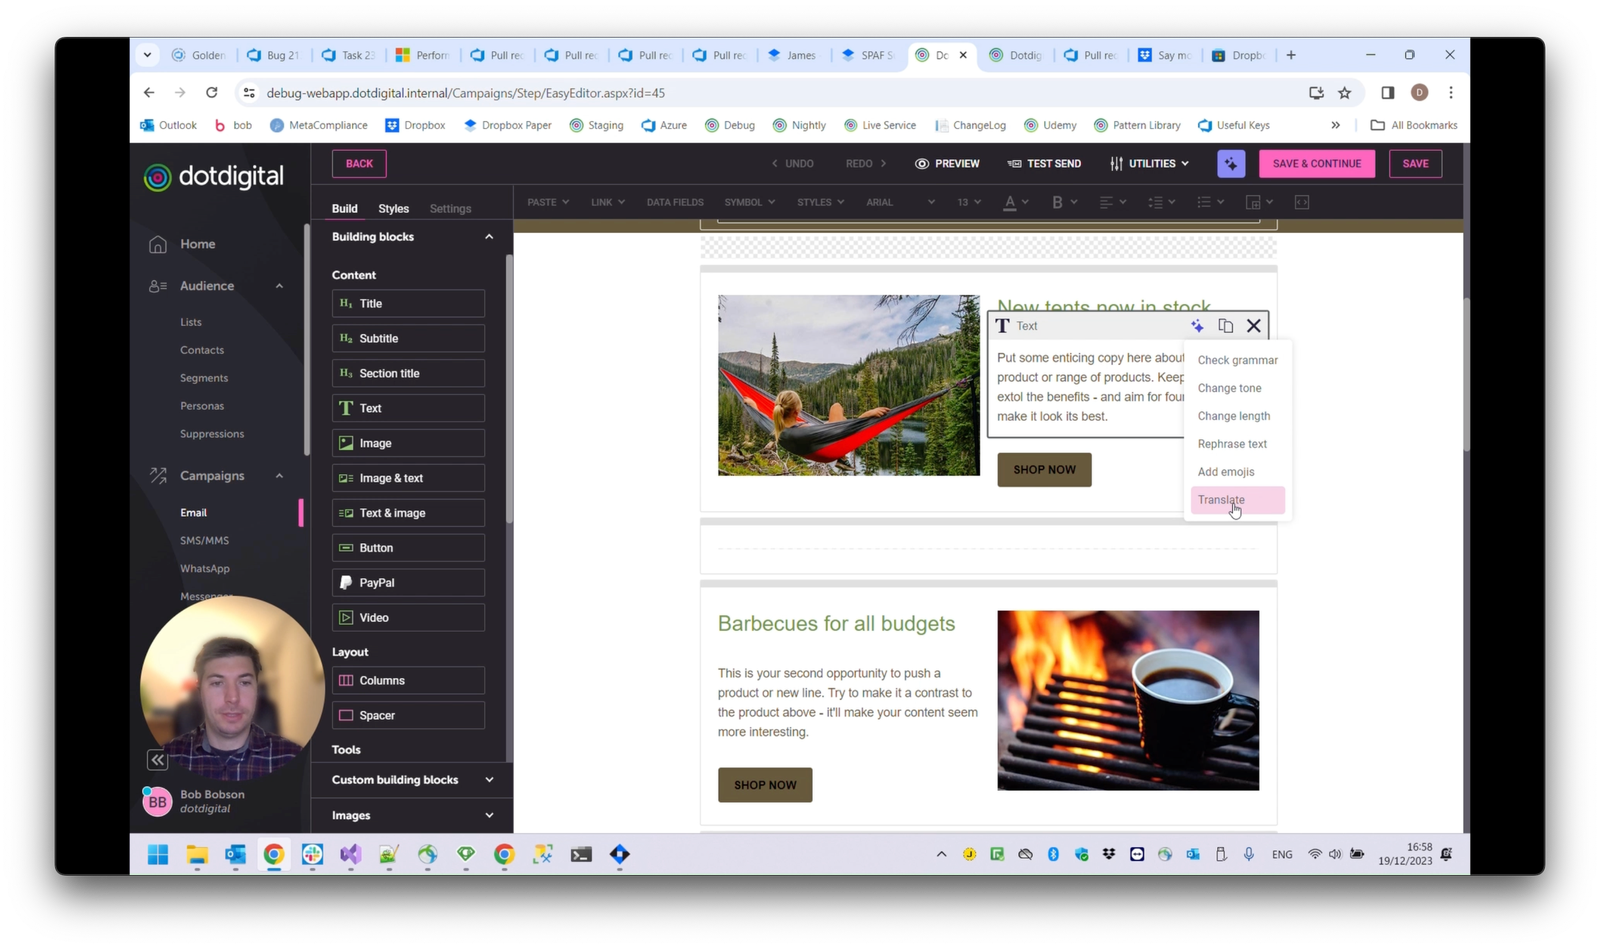This screenshot has width=1600, height=948.
Task: Click the Preview button
Action: [x=947, y=164]
